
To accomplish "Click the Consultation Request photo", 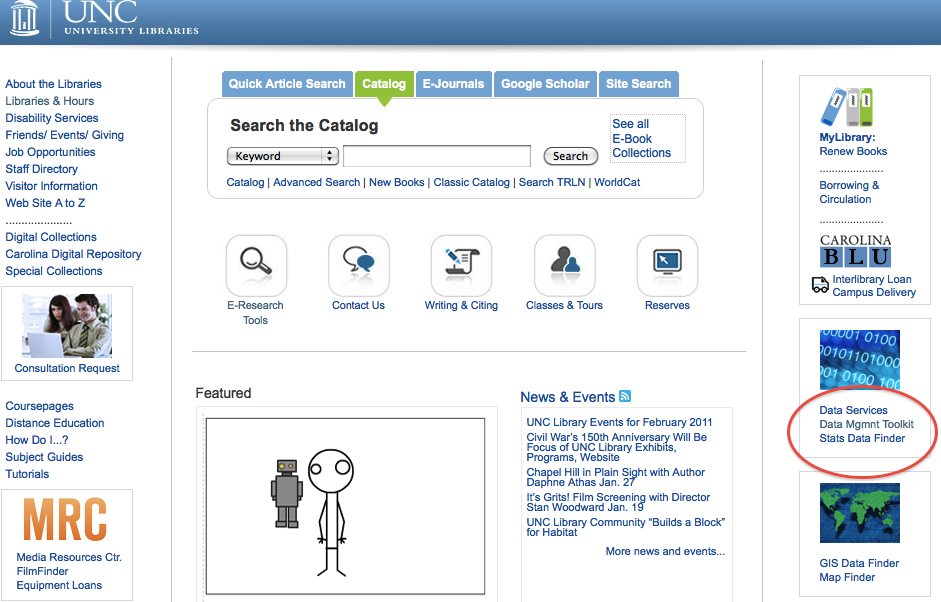I will (67, 326).
